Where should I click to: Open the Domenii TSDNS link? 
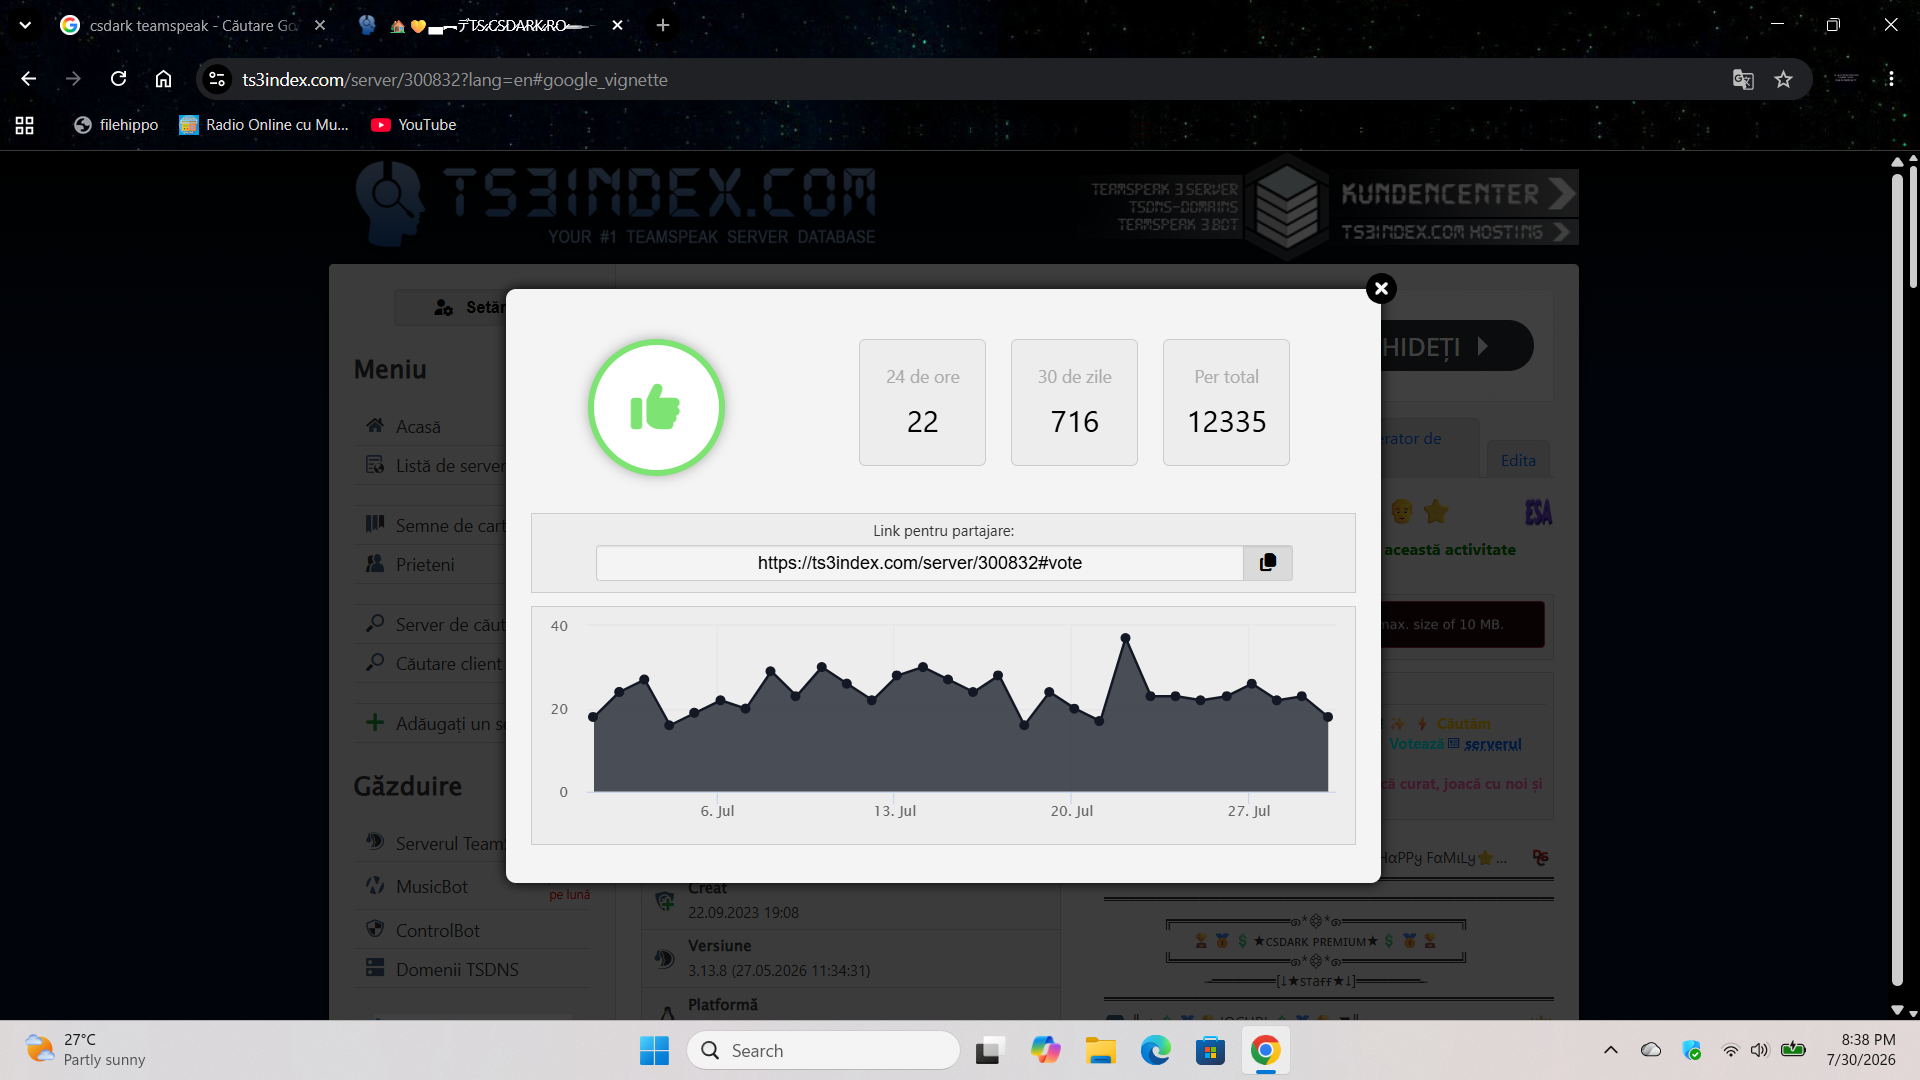[457, 970]
